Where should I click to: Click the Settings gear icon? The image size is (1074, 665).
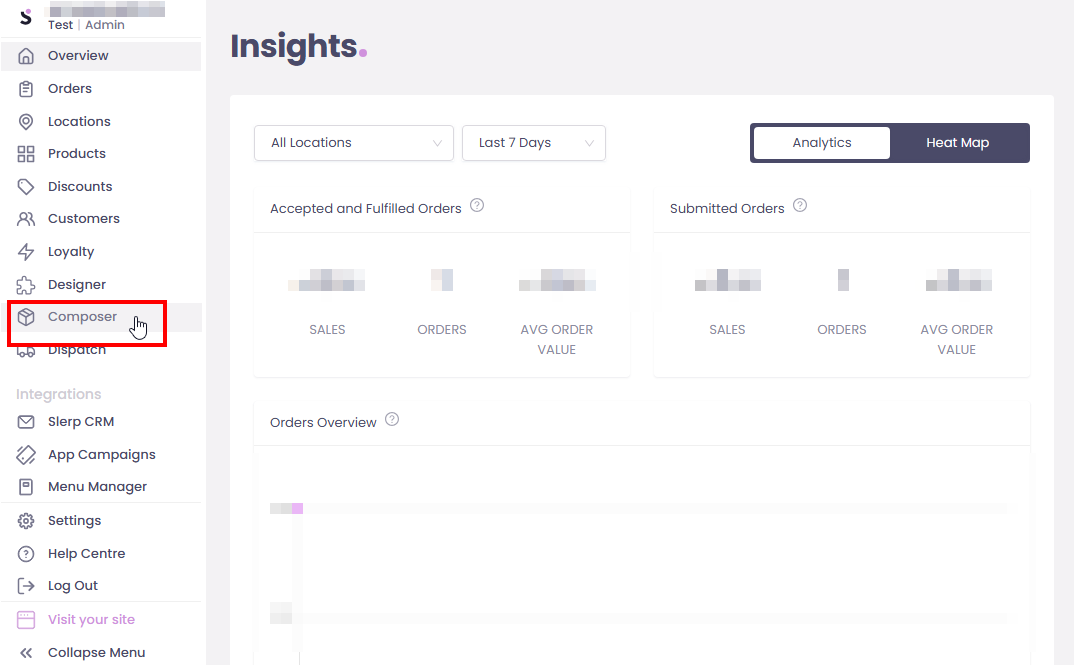(x=26, y=521)
